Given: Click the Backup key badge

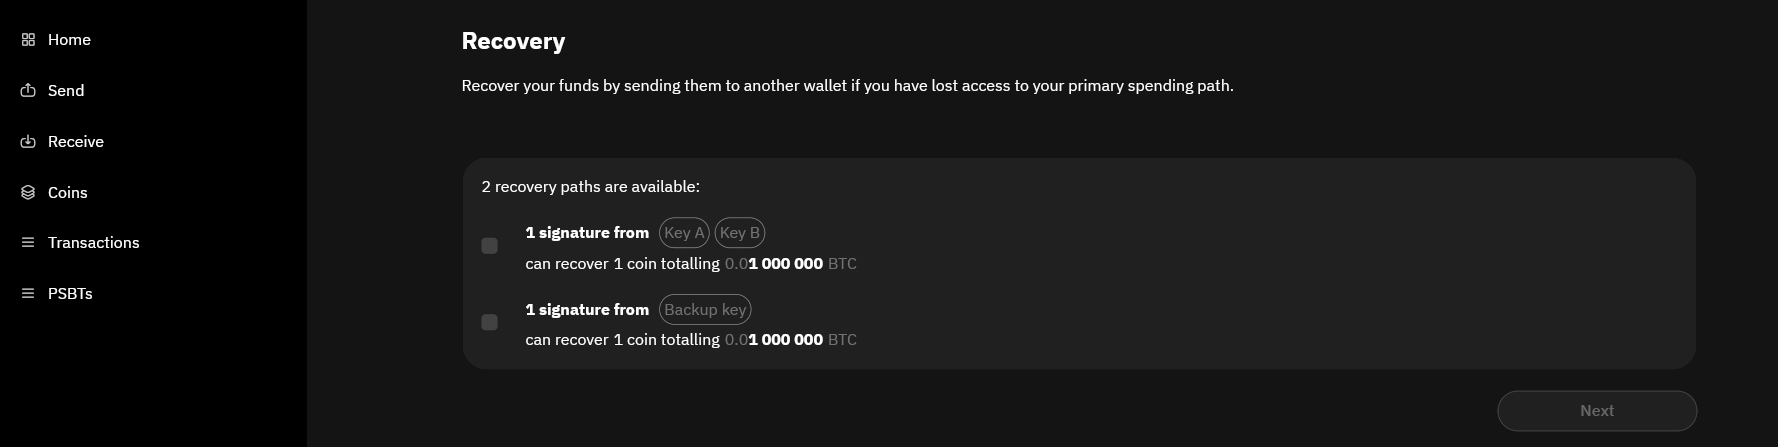Looking at the screenshot, I should [705, 310].
